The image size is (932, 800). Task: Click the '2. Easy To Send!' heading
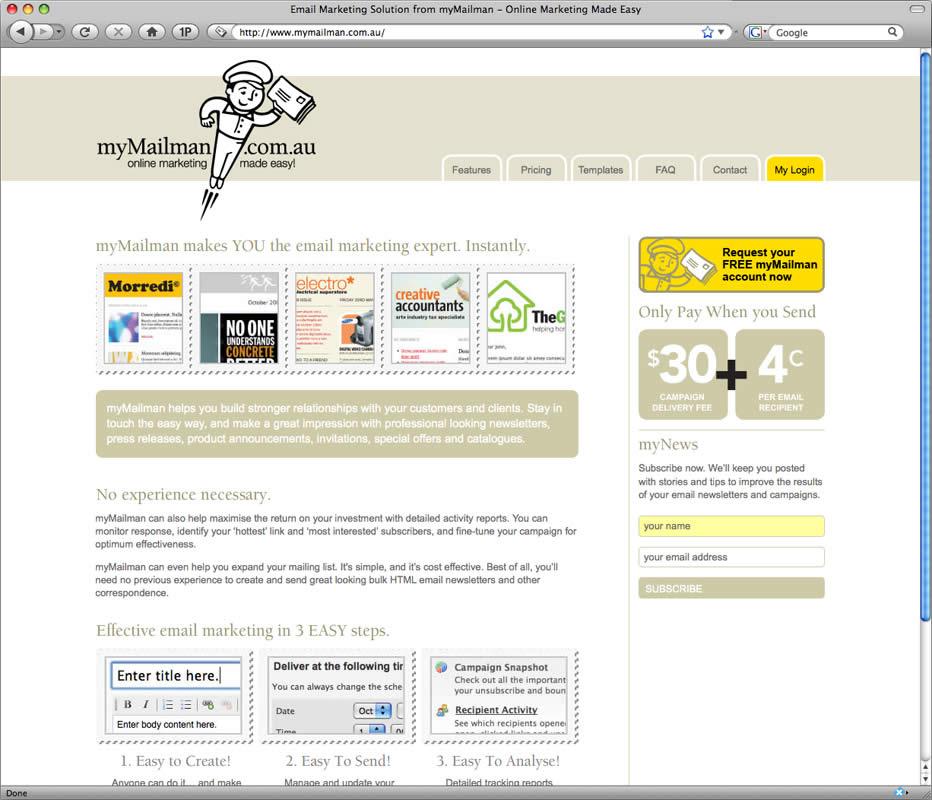tap(338, 761)
